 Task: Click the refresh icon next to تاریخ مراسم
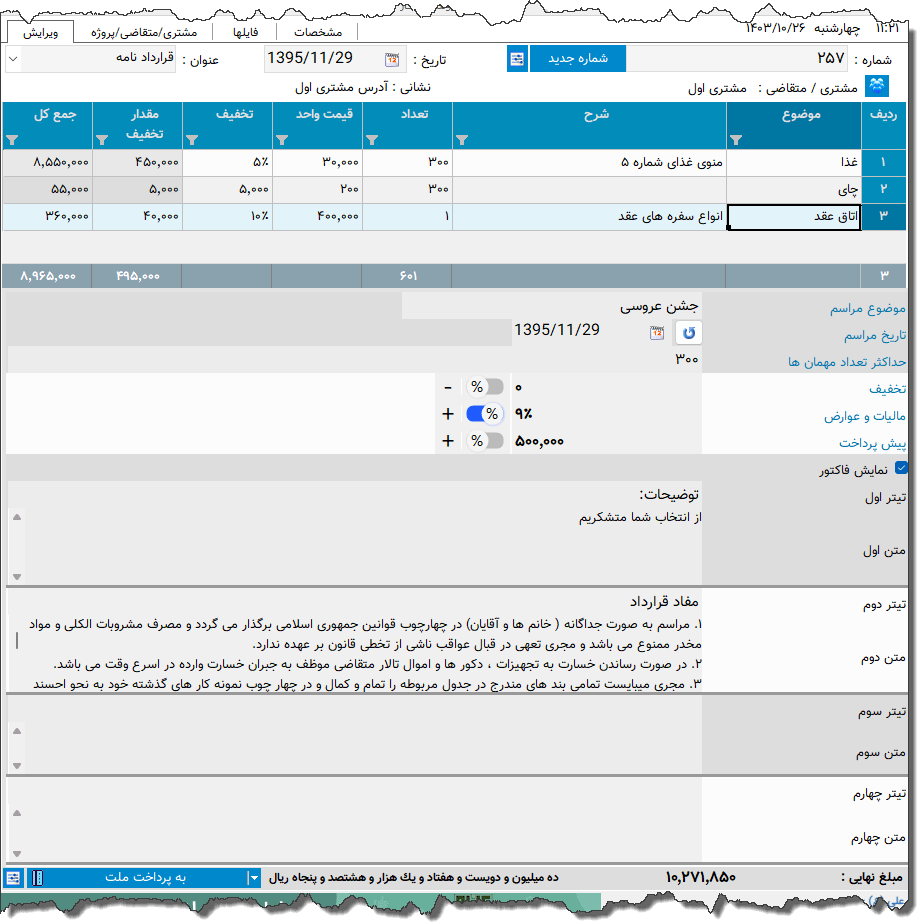coord(688,333)
